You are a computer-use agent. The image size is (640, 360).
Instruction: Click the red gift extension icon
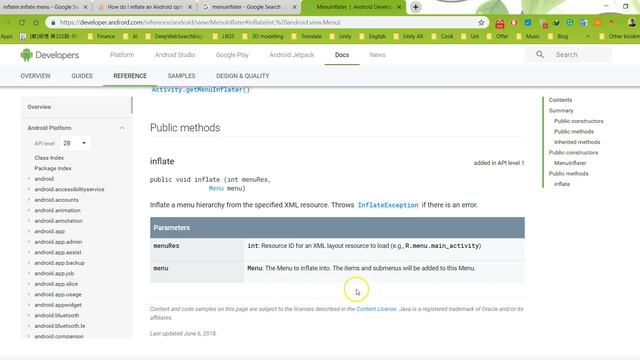500,23
